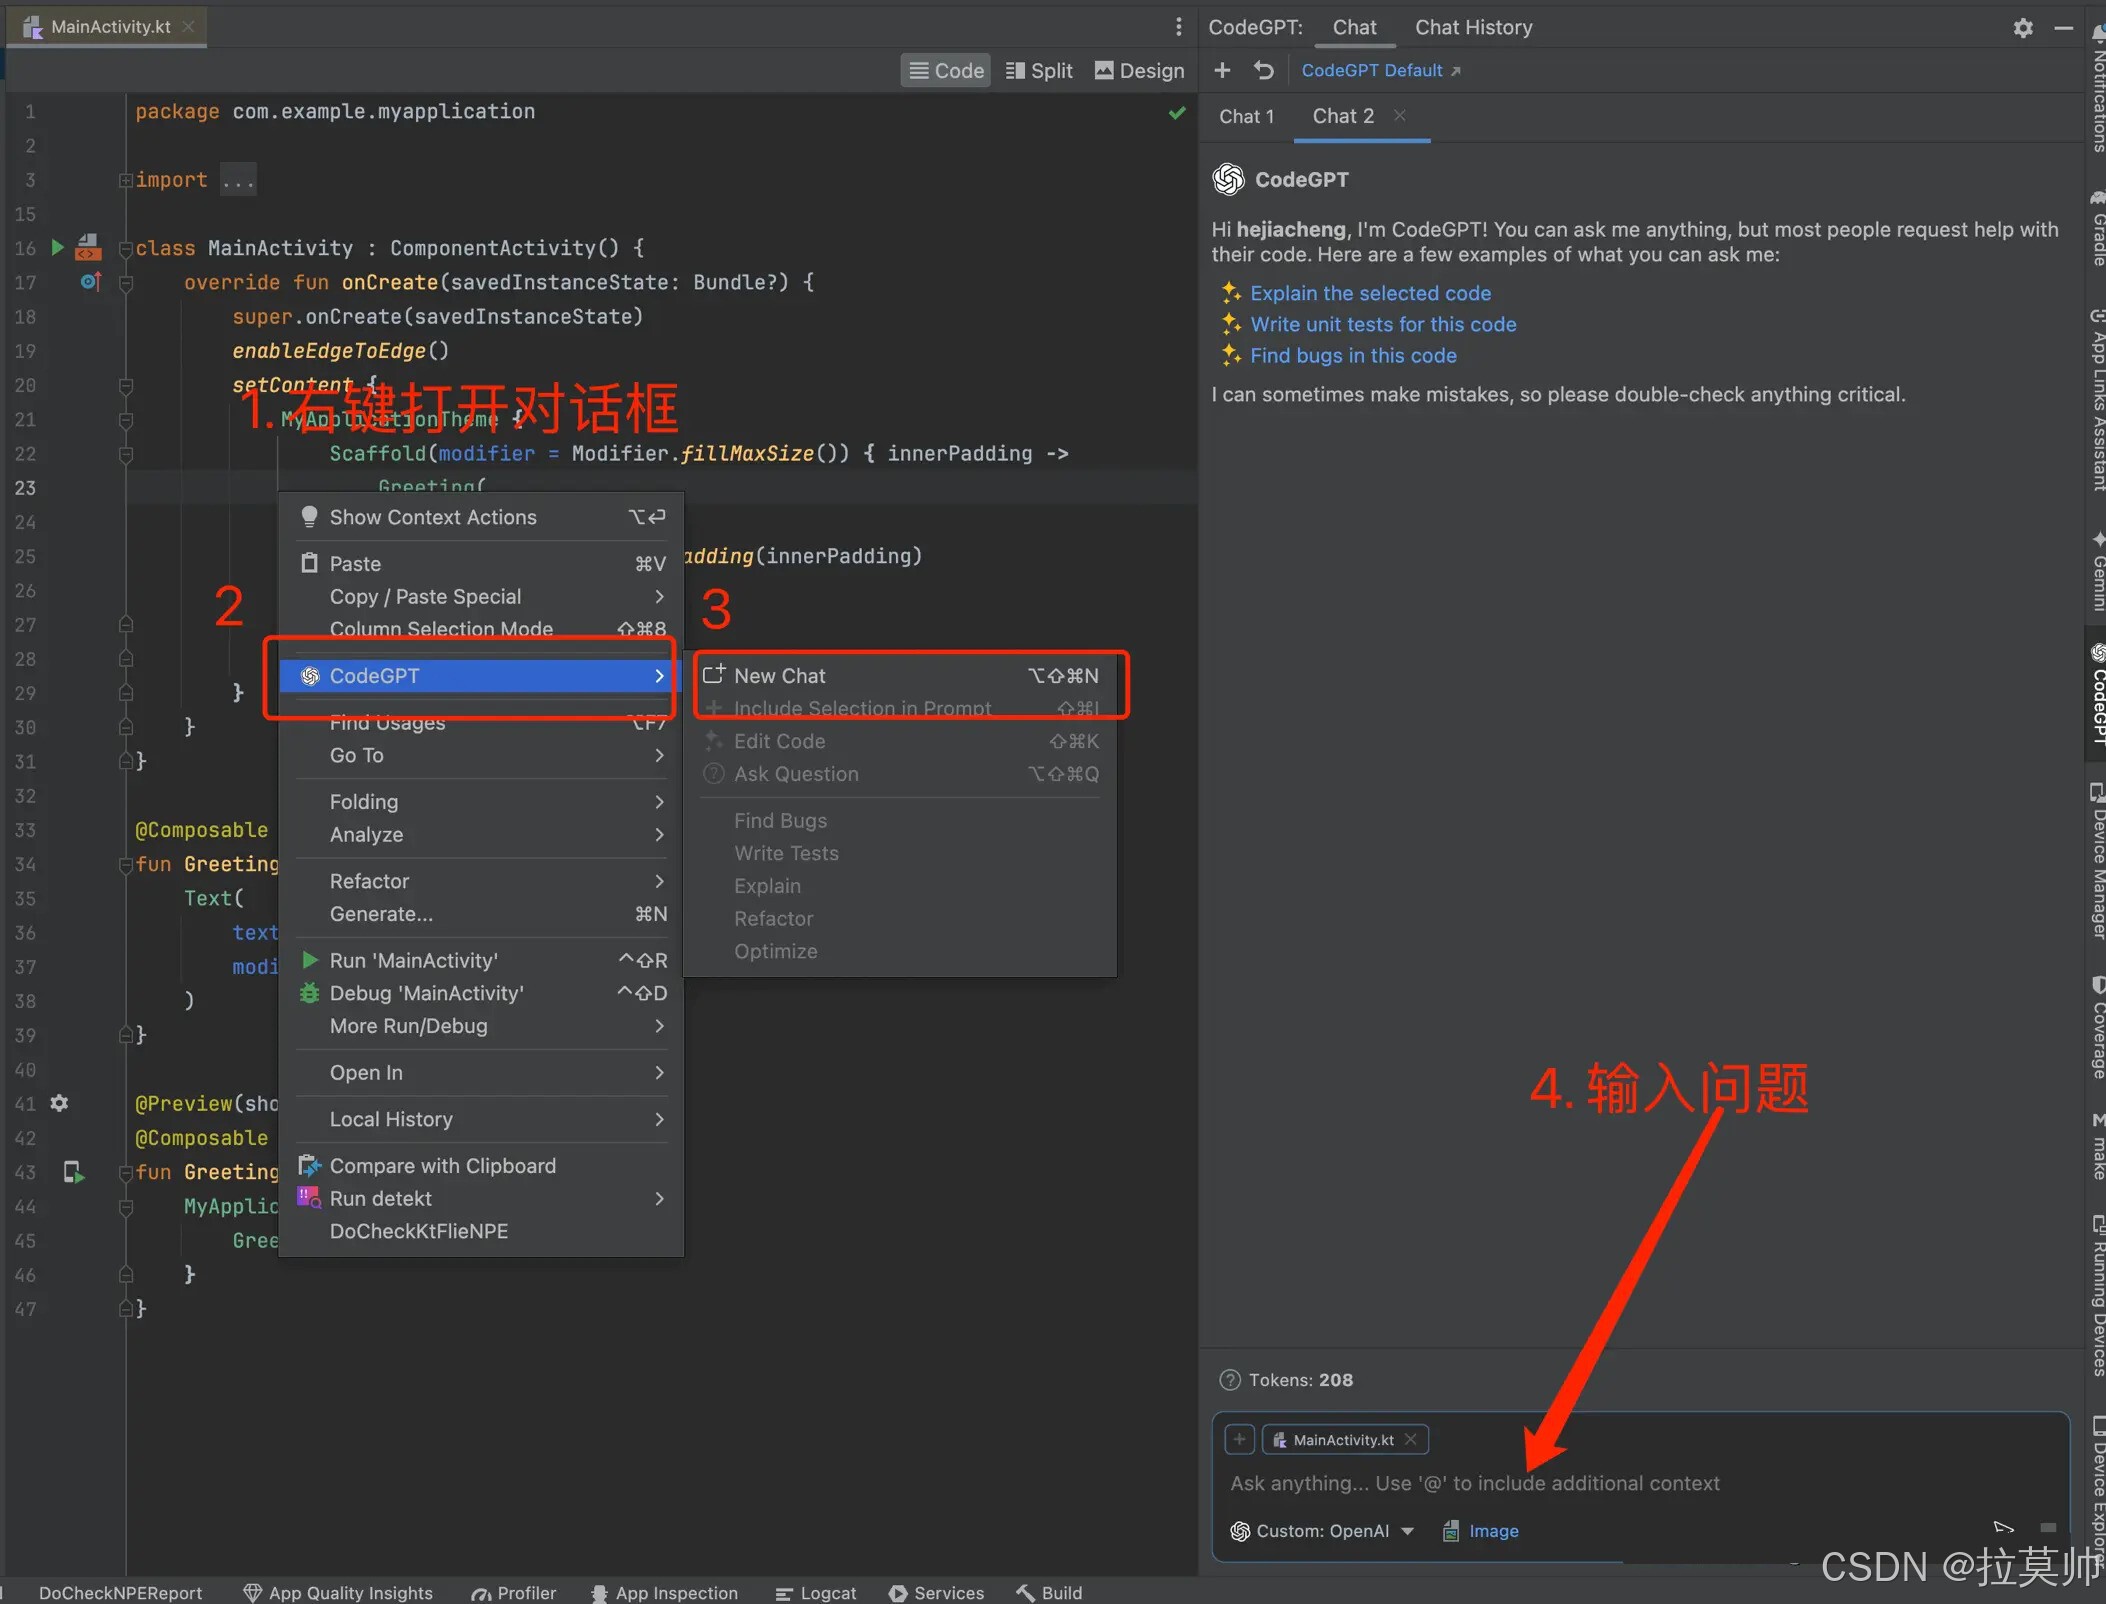Click the new chat plus icon

(1221, 70)
